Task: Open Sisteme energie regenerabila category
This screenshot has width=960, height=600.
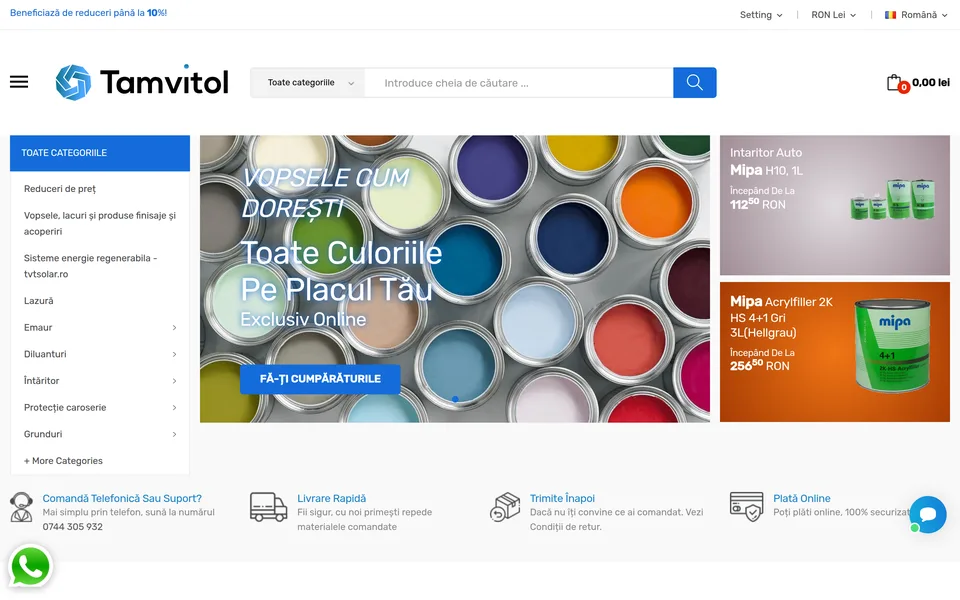Action: pos(91,266)
